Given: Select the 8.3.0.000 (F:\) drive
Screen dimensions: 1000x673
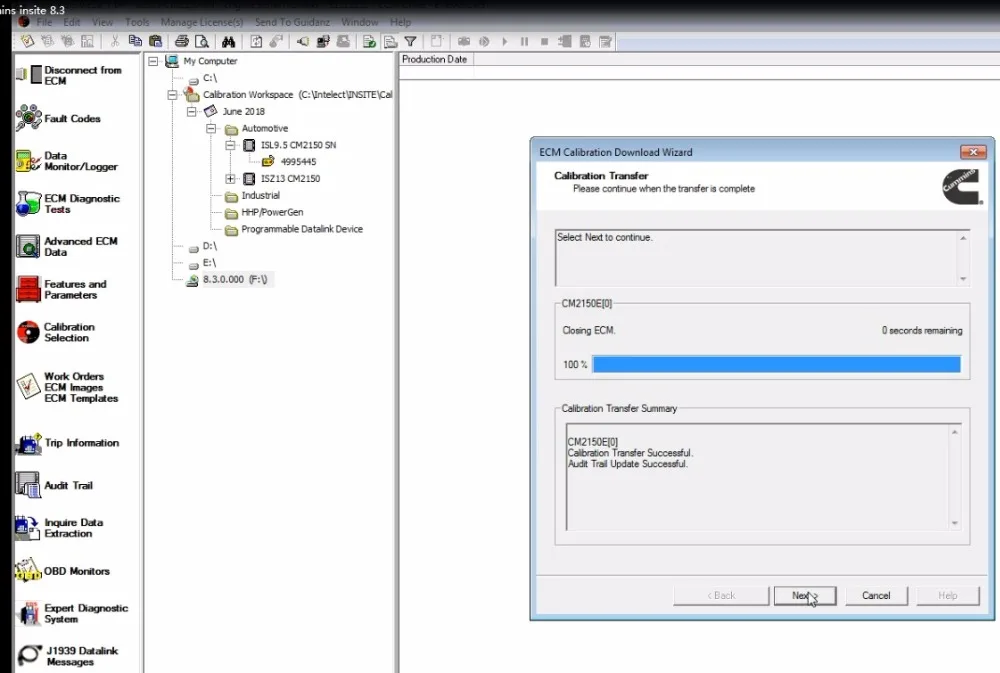Looking at the screenshot, I should (235, 279).
